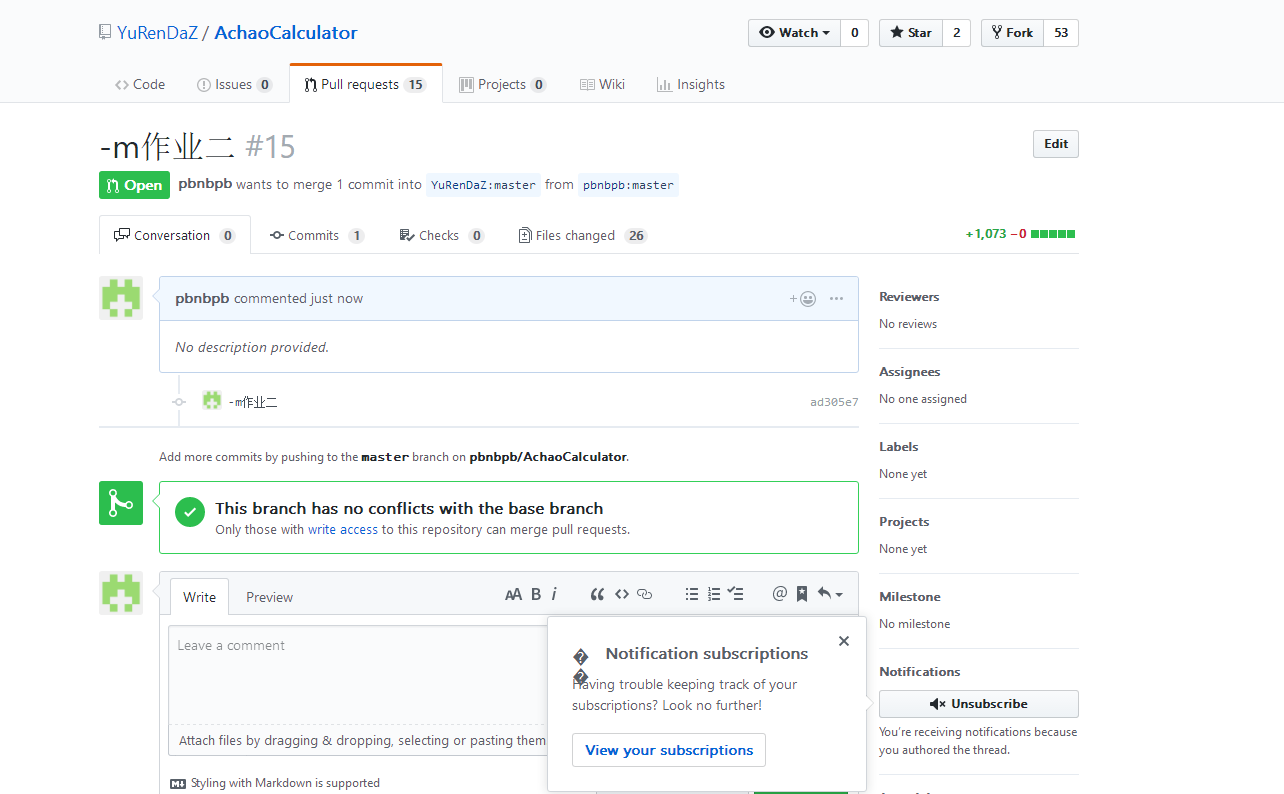The image size is (1284, 794).
Task: Click the Reviewers sidebar heading
Action: click(909, 297)
